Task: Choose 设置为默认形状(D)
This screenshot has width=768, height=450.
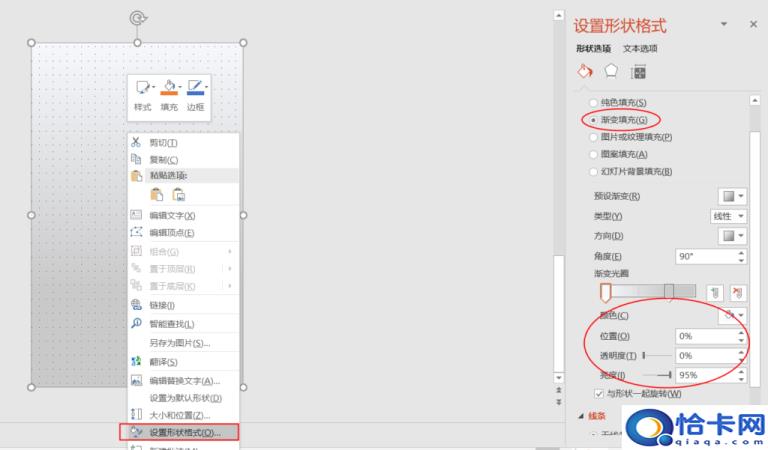Action: pyautogui.click(x=185, y=398)
